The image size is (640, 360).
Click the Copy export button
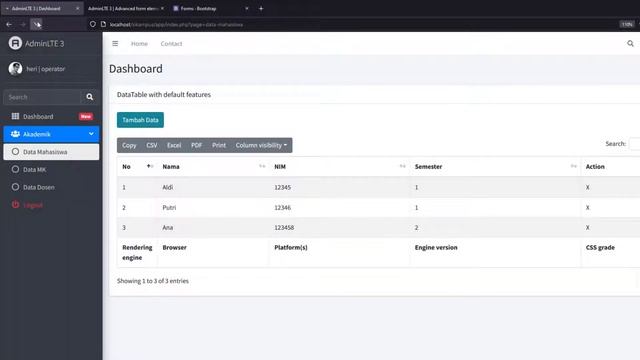(129, 145)
